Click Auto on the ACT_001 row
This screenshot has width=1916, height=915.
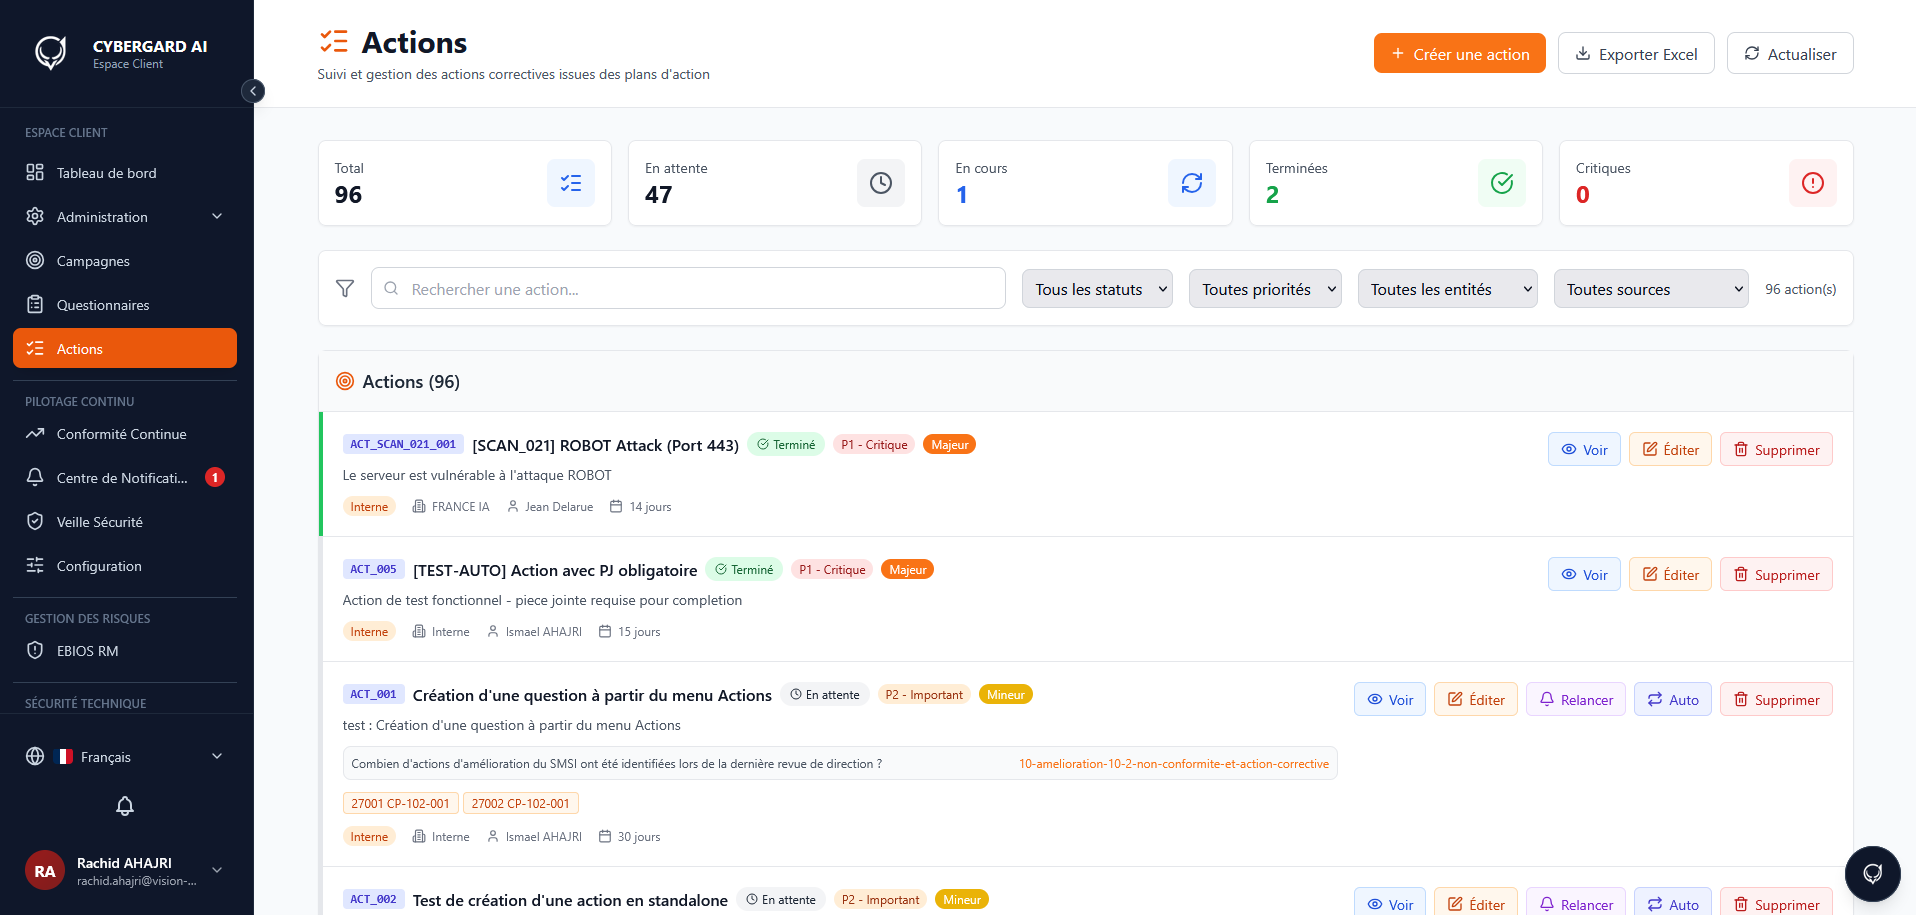(1673, 700)
